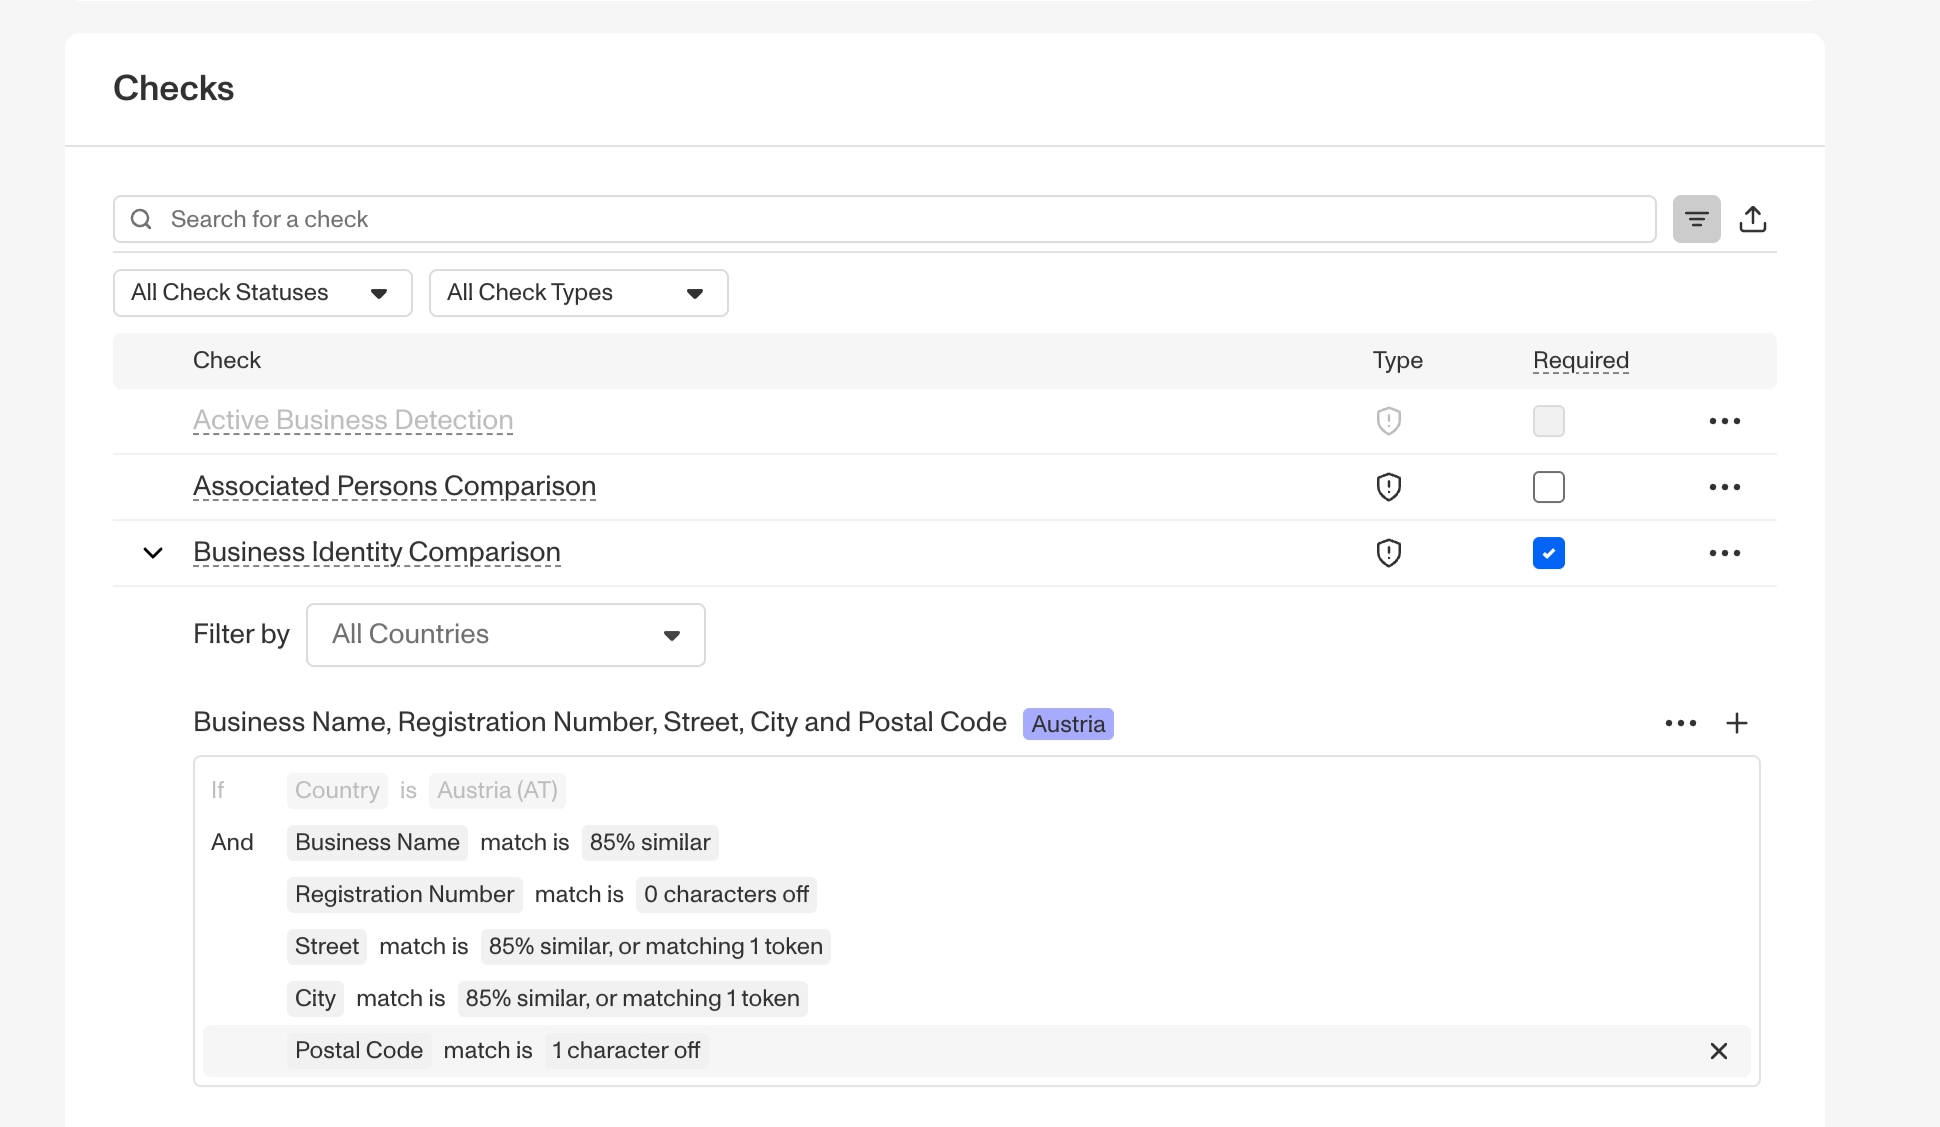Click the Search for a check field
The width and height of the screenshot is (1940, 1127).
[884, 219]
